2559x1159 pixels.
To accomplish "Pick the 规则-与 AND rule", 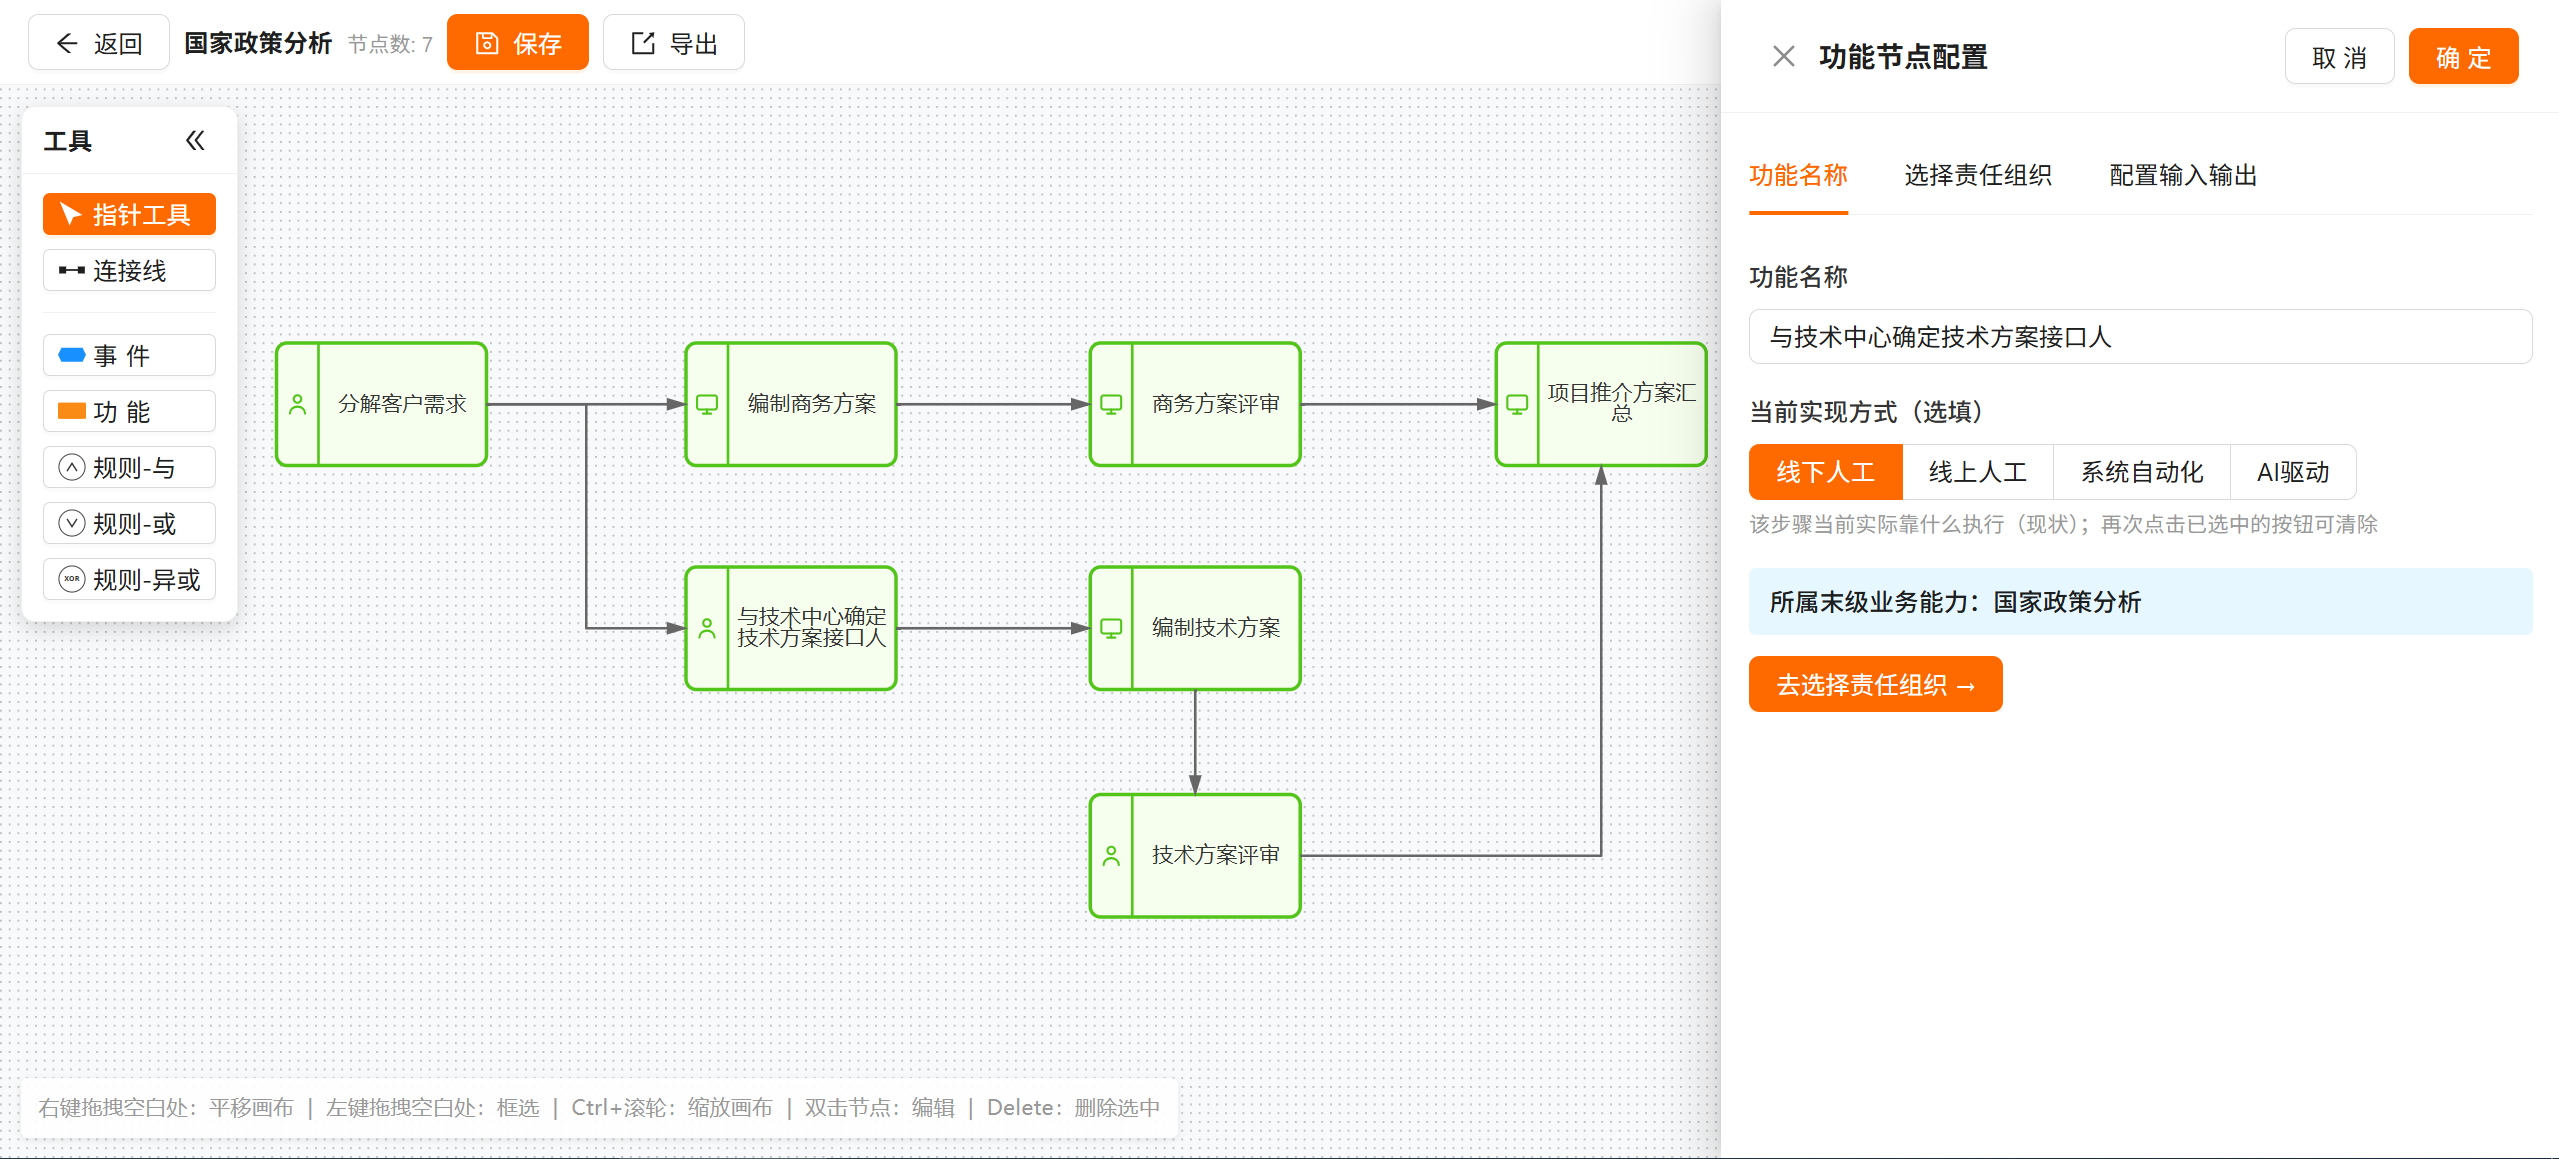I will [x=129, y=467].
